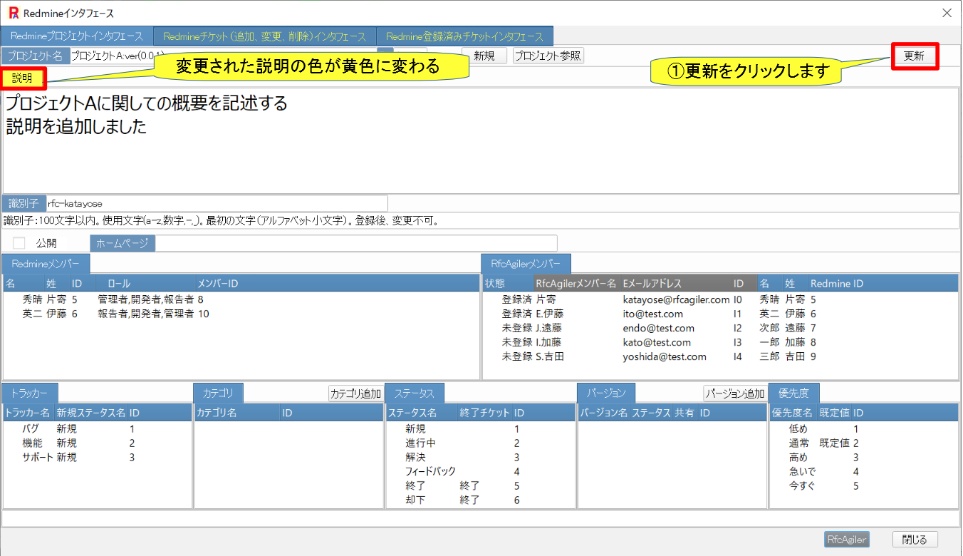This screenshot has width=963, height=556.
Task: Select the 高め priority row
Action: pos(864,457)
